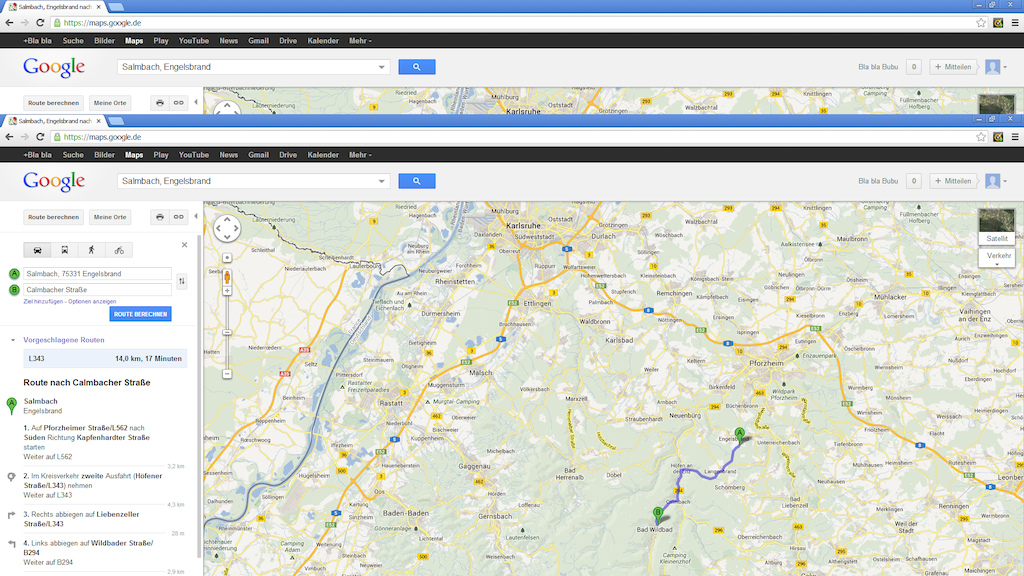
Task: Open the Optionen anzeigen link
Action: 92,302
